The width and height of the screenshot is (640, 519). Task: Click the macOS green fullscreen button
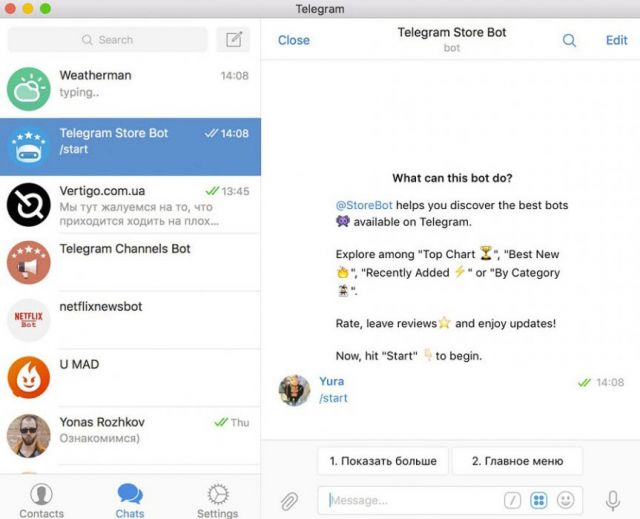(45, 9)
